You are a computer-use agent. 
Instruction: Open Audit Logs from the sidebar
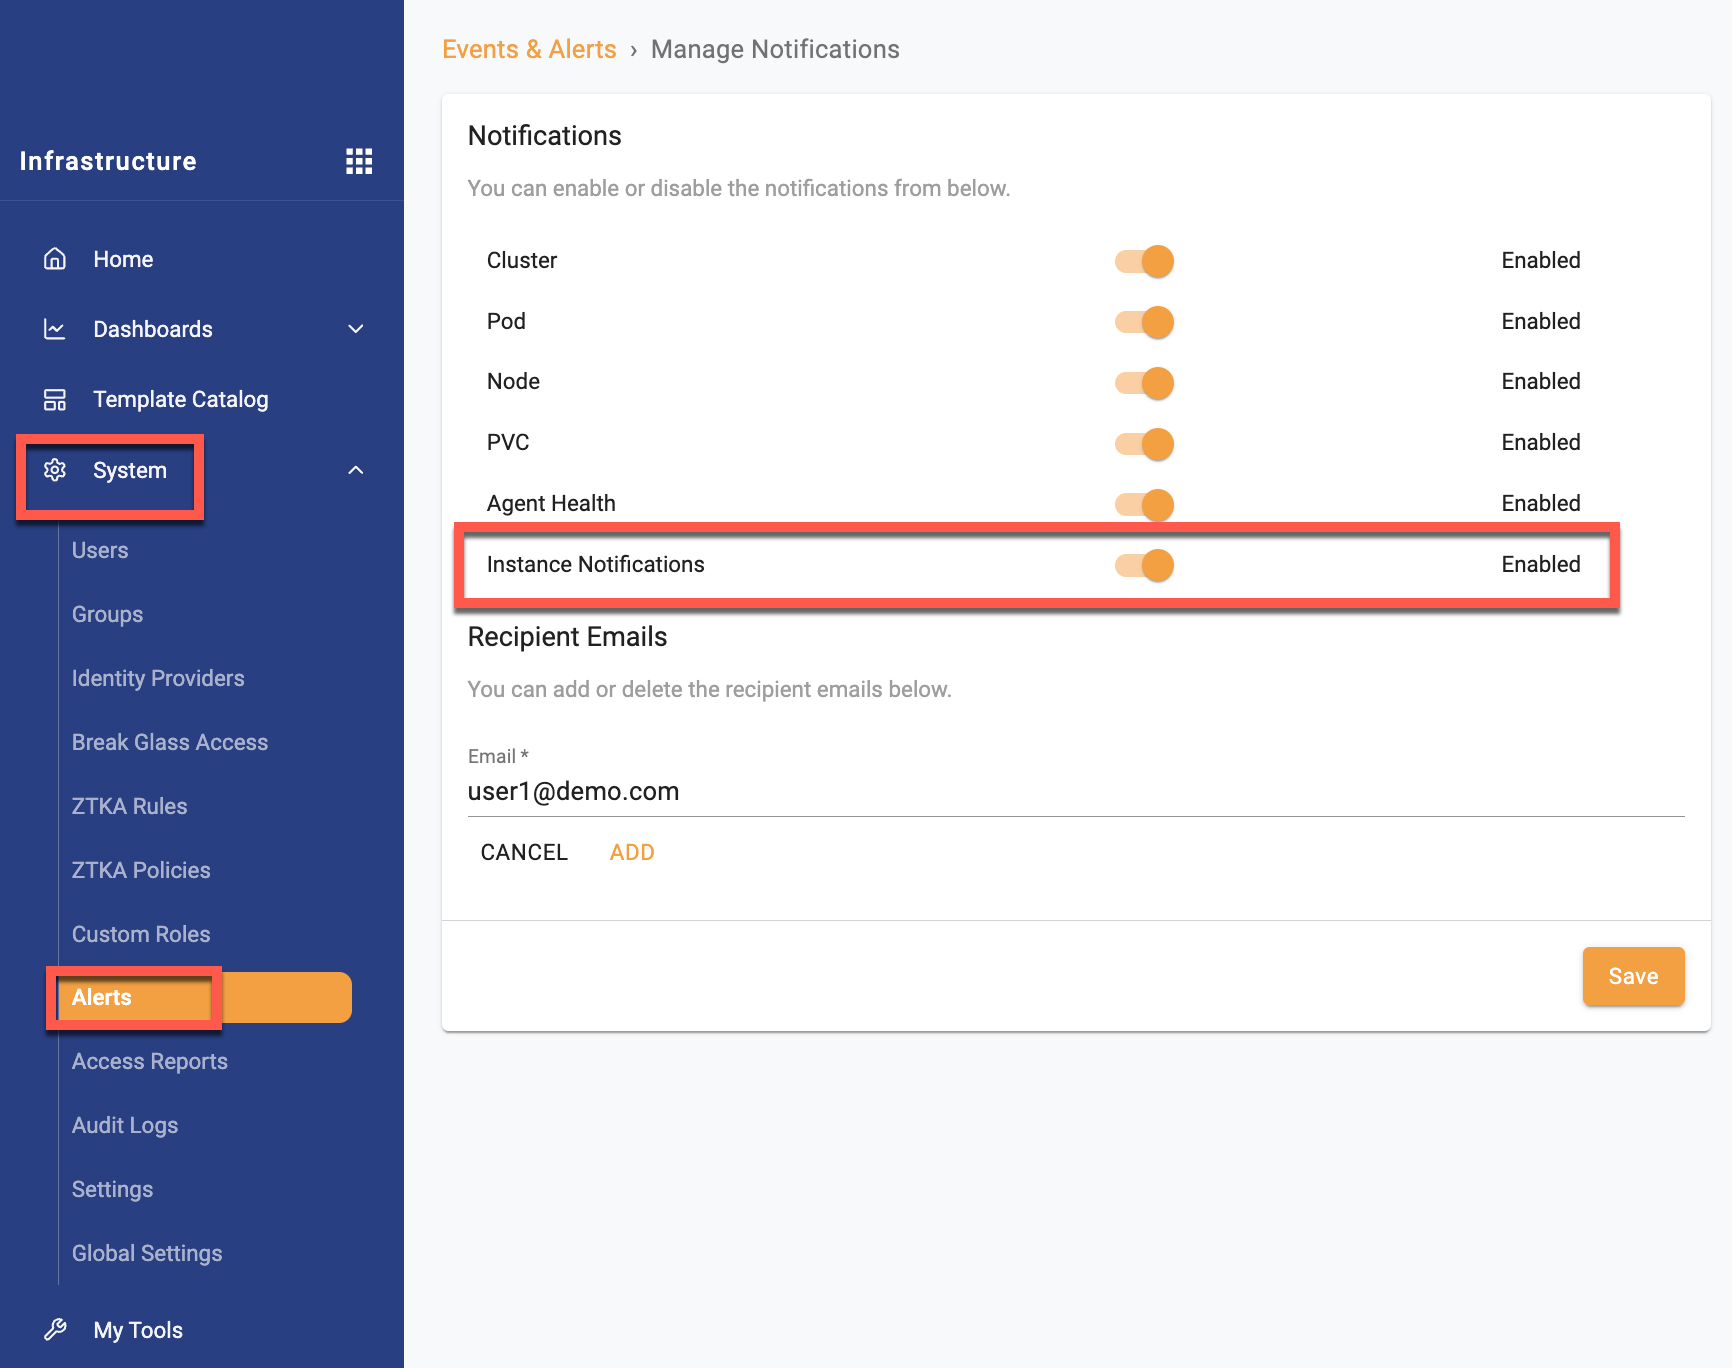[124, 1125]
